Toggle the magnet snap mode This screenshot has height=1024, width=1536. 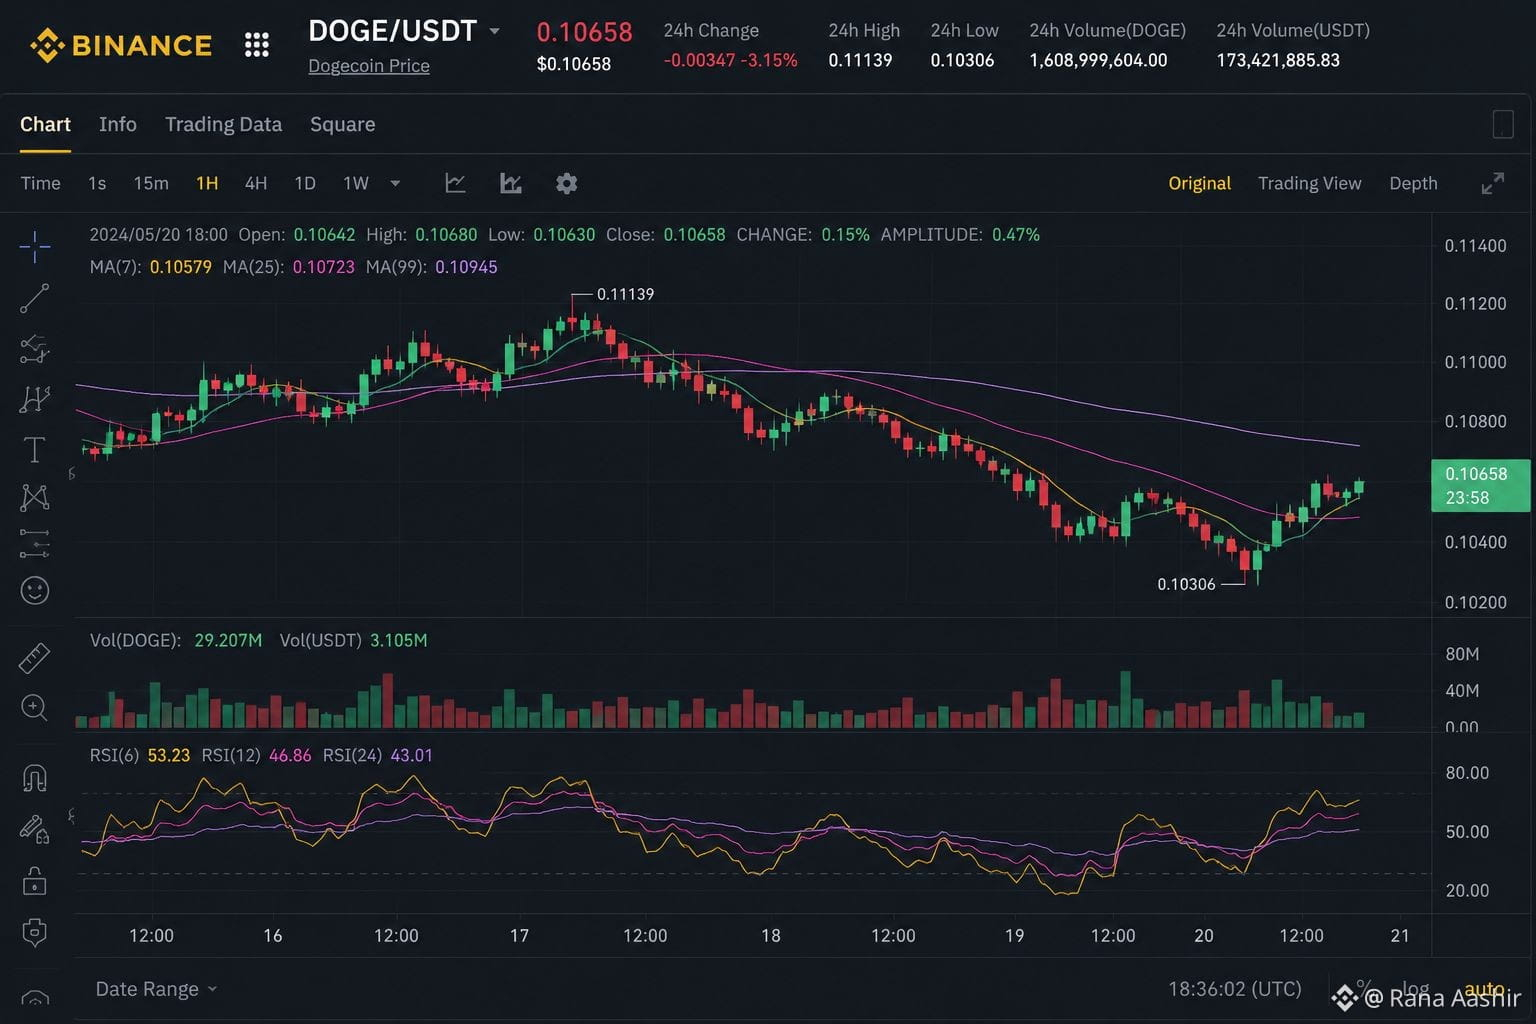[x=35, y=778]
